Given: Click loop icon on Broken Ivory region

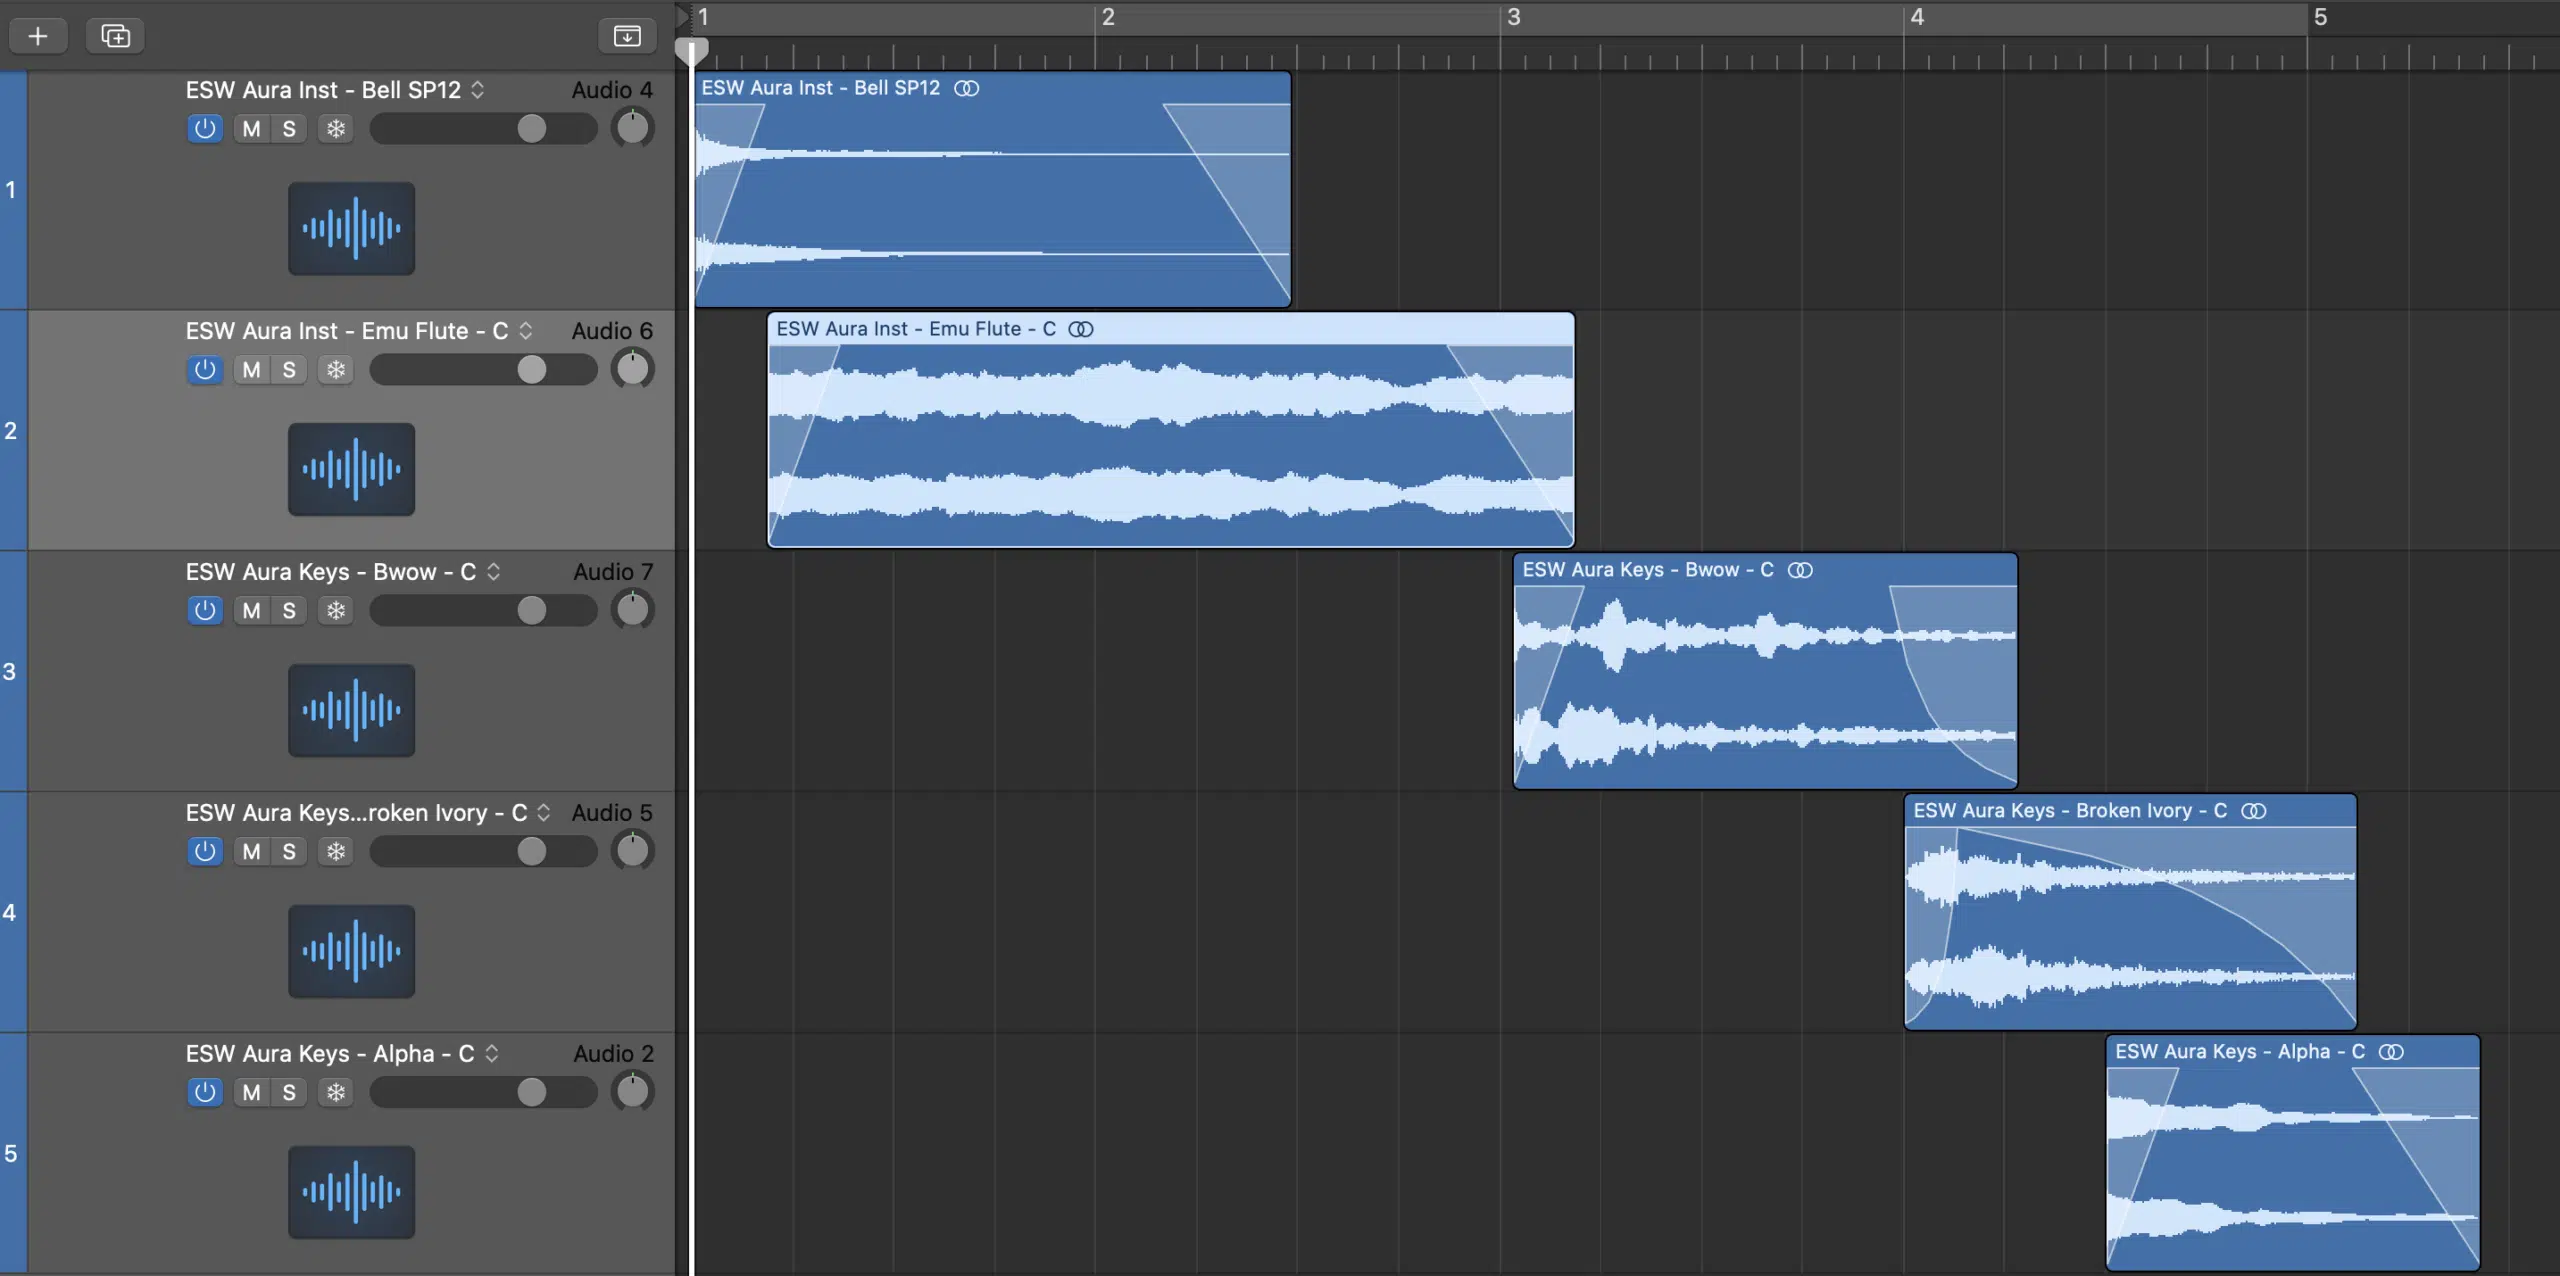Looking at the screenshot, I should tap(2254, 811).
